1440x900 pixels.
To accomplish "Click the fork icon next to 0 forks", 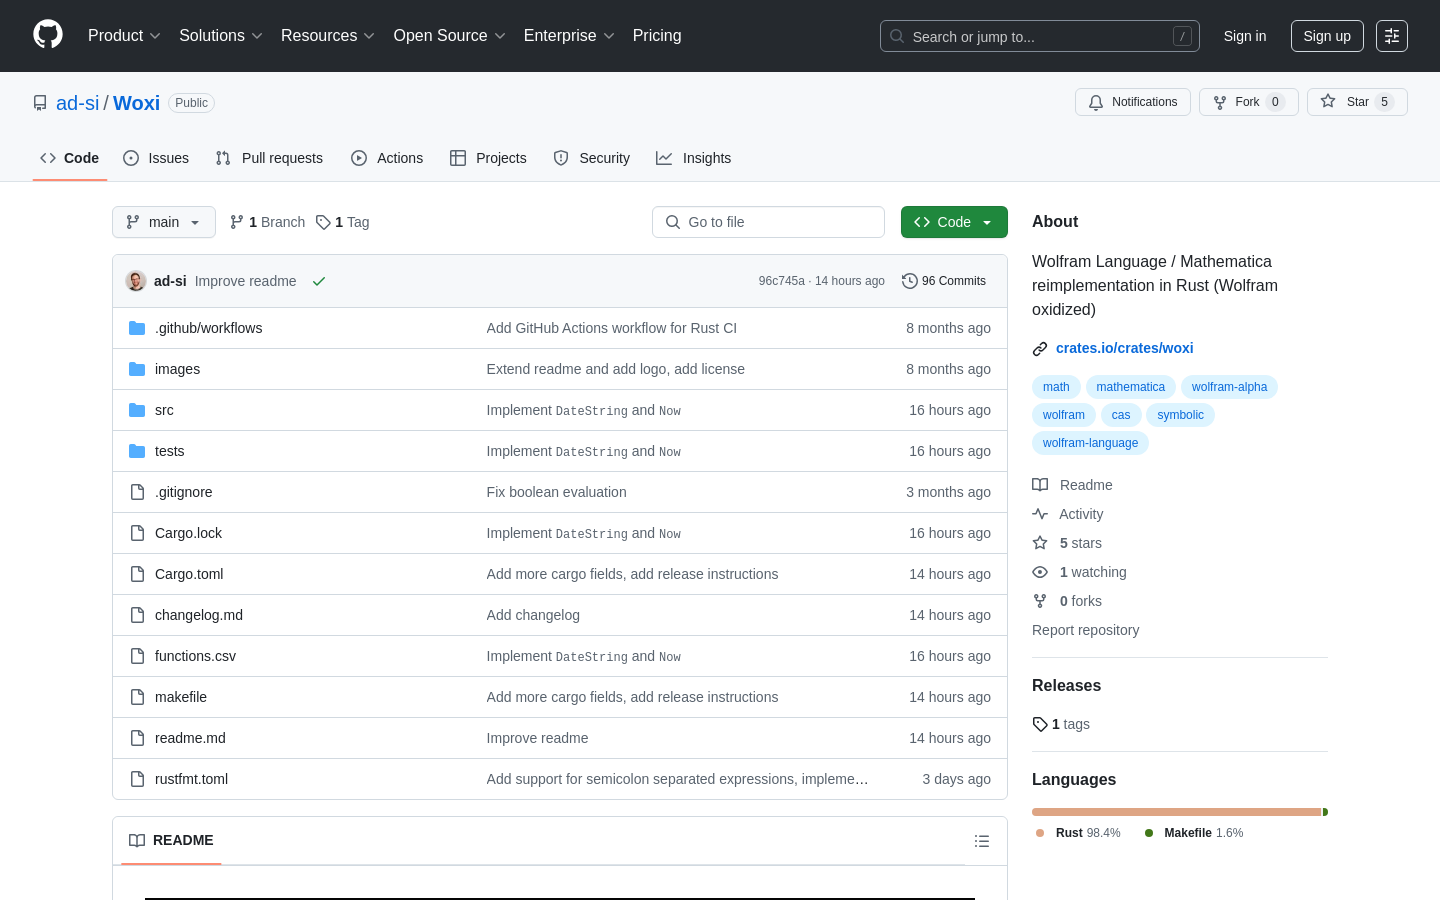I will 1040,601.
